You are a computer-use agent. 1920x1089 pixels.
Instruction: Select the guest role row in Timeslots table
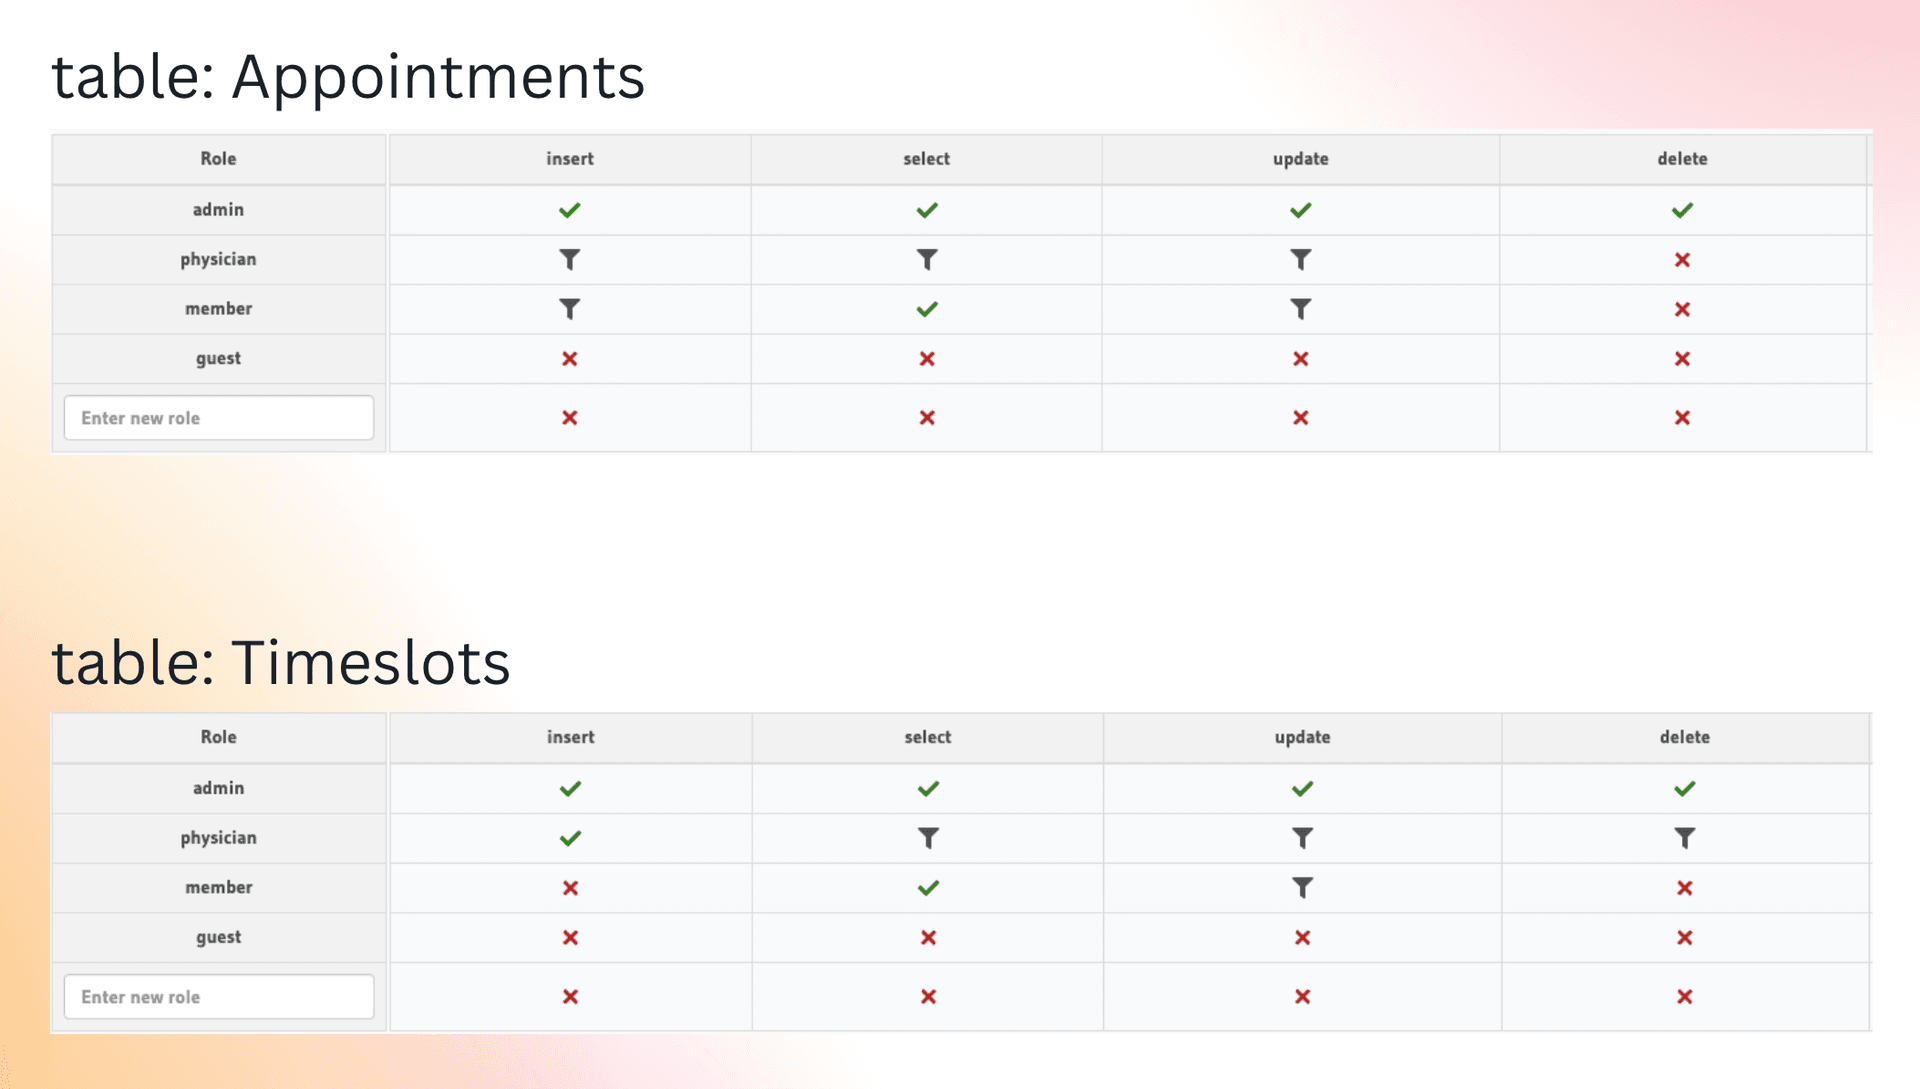218,937
